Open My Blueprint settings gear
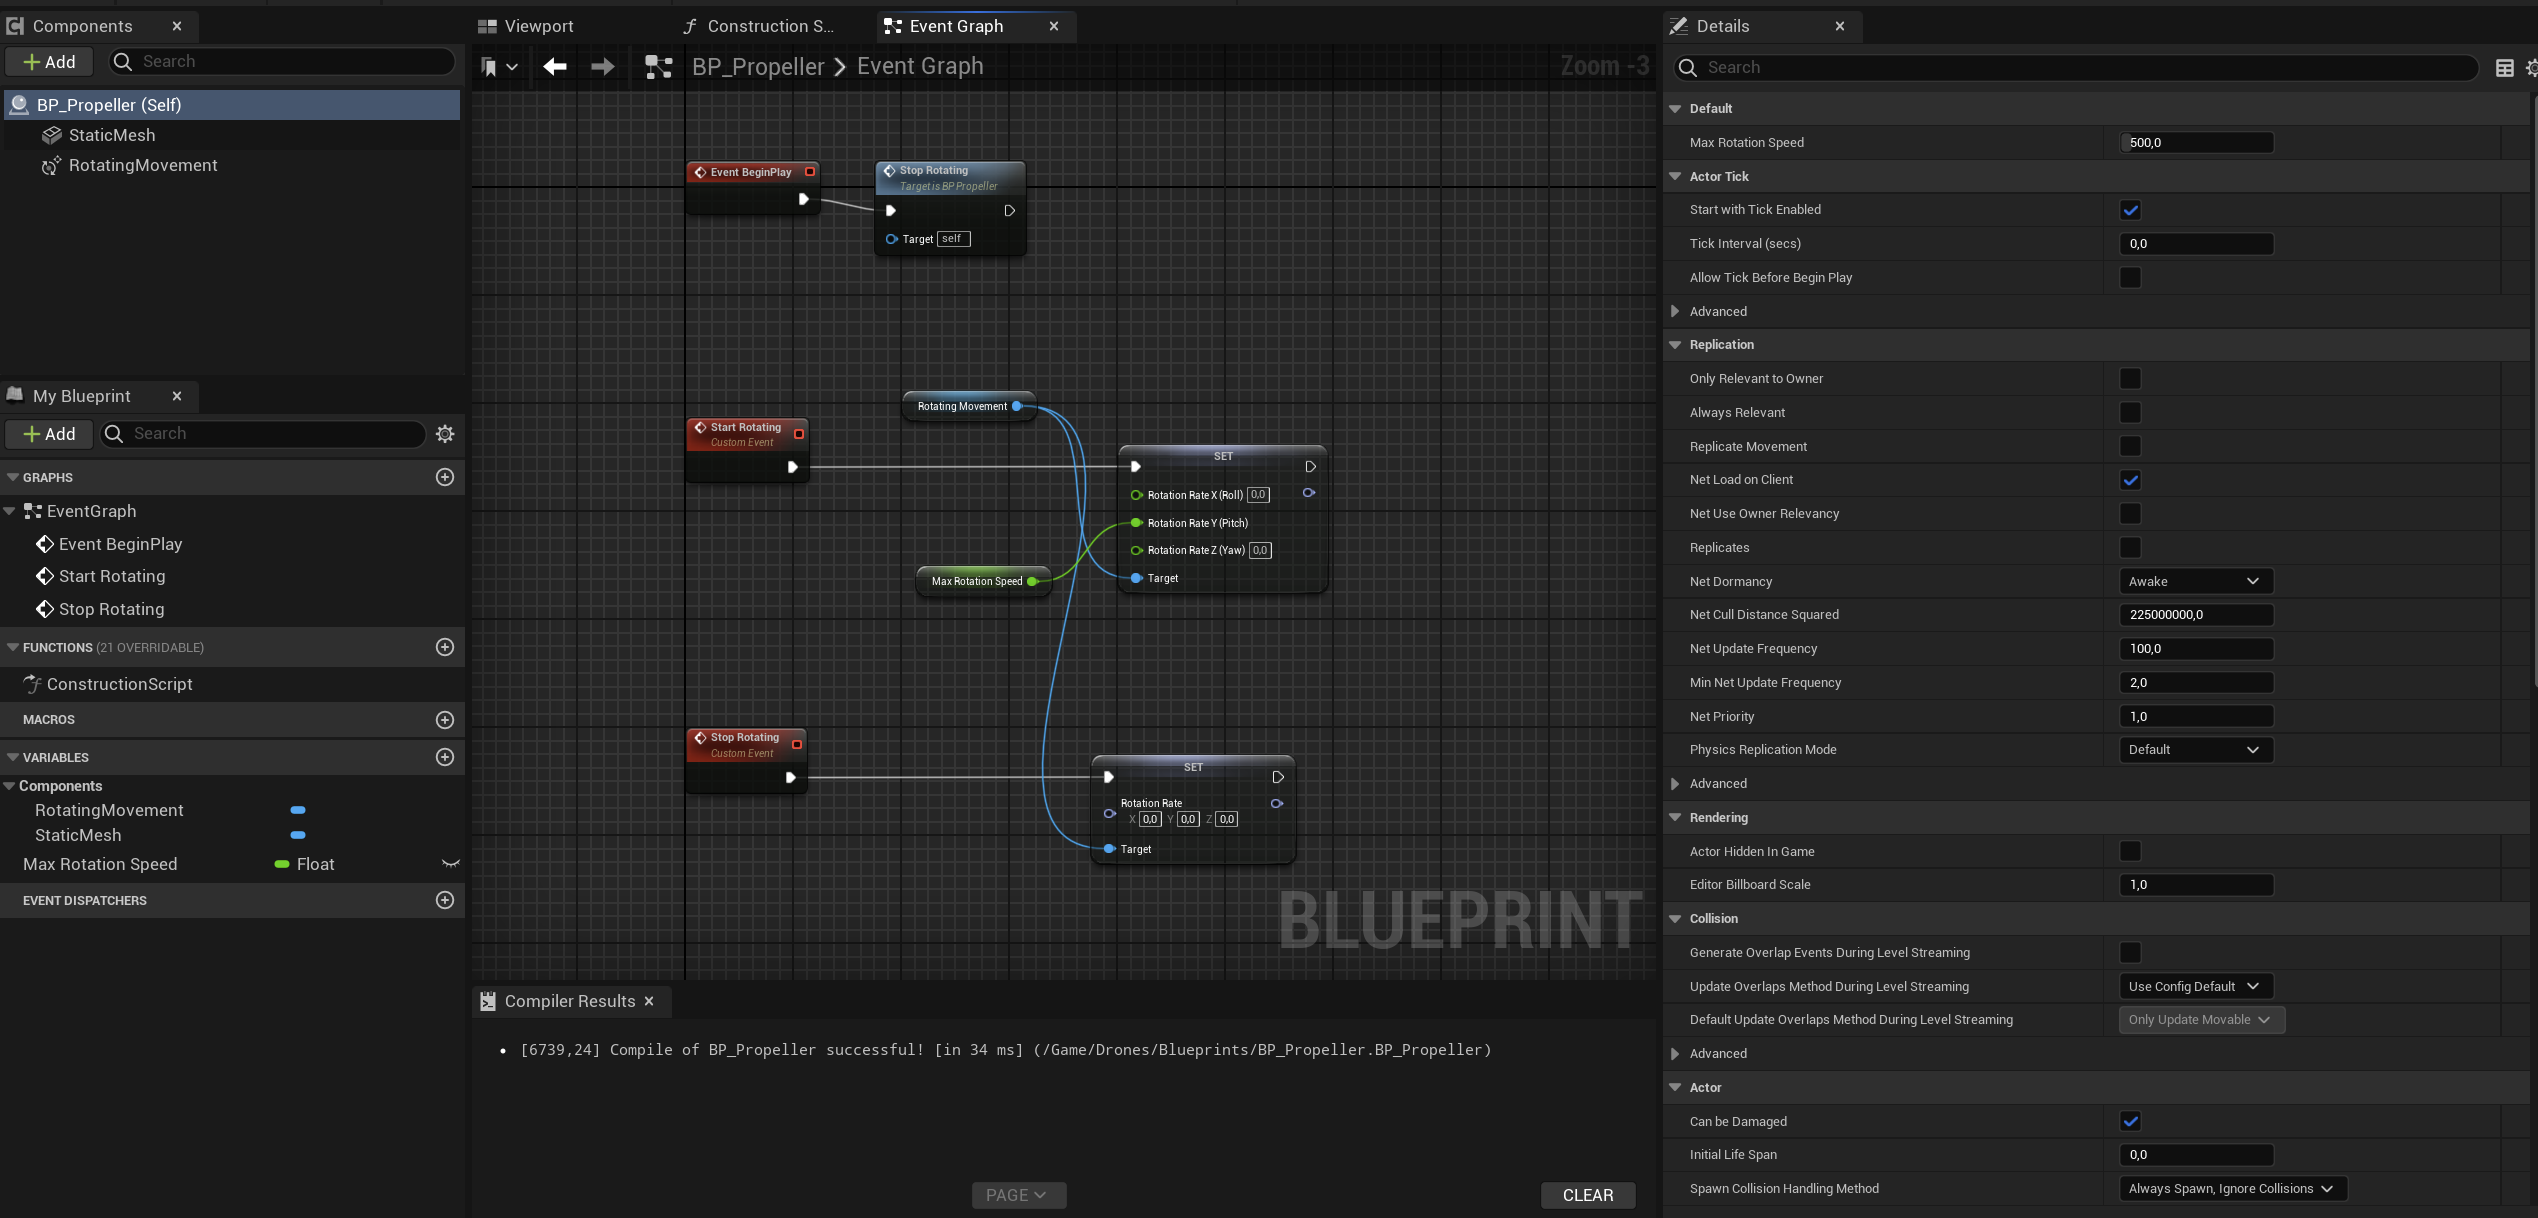 pyautogui.click(x=445, y=434)
